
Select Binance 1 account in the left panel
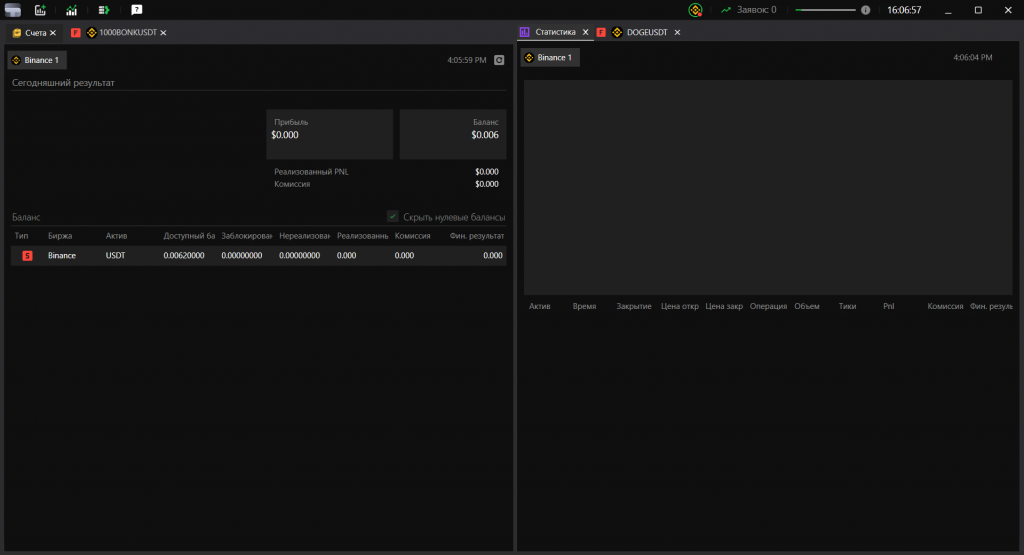point(37,60)
